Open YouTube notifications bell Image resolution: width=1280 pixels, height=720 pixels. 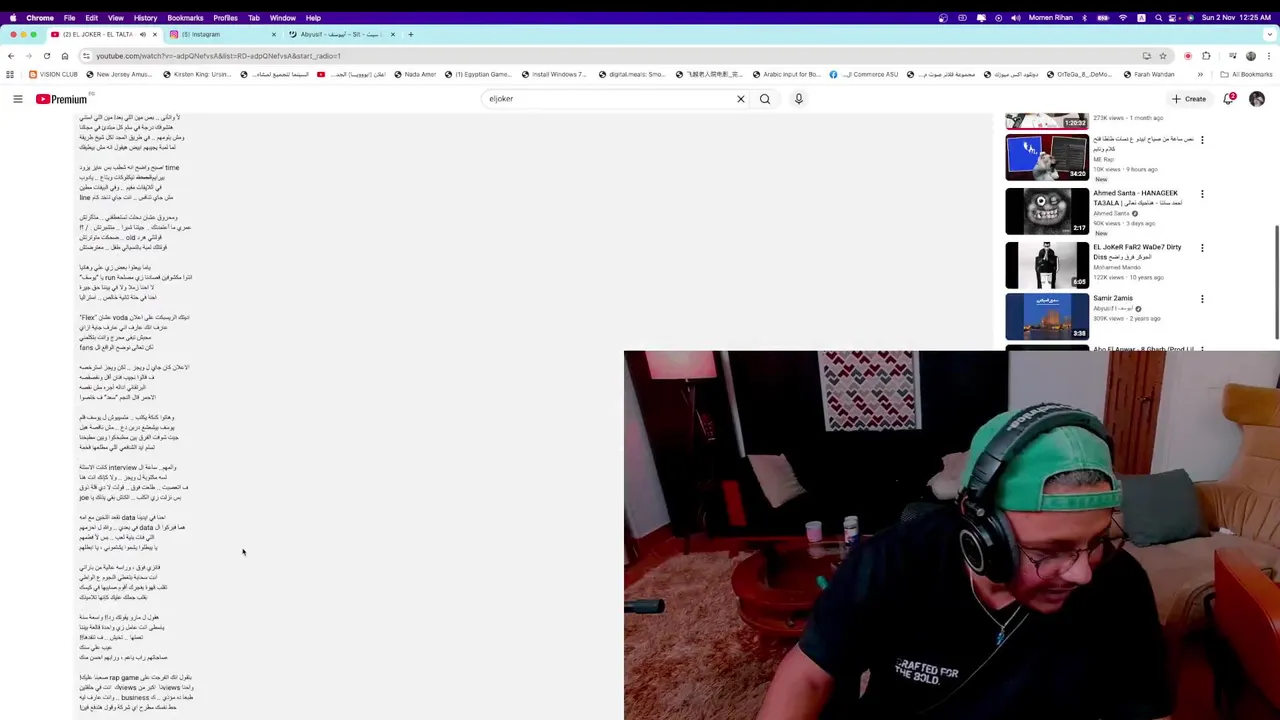(x=1229, y=99)
